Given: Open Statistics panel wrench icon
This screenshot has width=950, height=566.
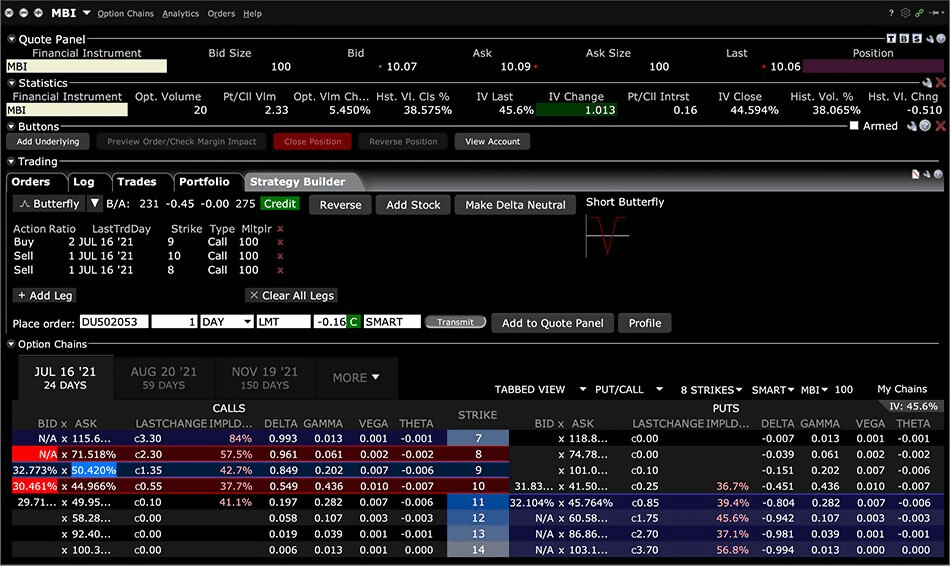Looking at the screenshot, I should [x=927, y=82].
